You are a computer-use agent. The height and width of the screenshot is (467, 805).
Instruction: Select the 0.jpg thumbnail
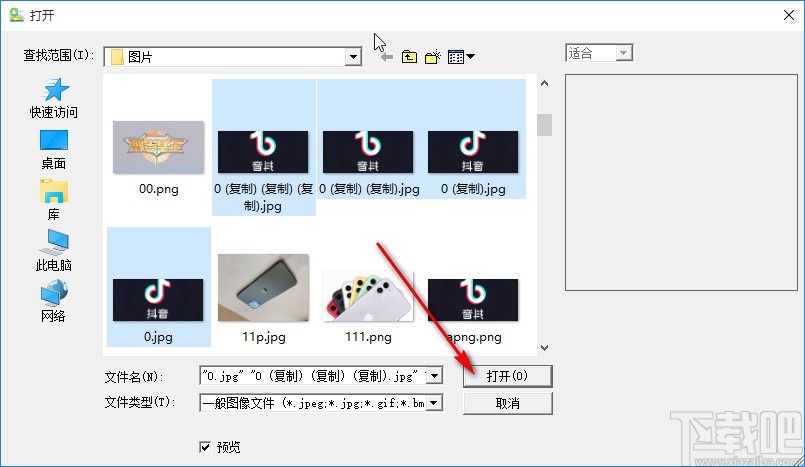[159, 300]
